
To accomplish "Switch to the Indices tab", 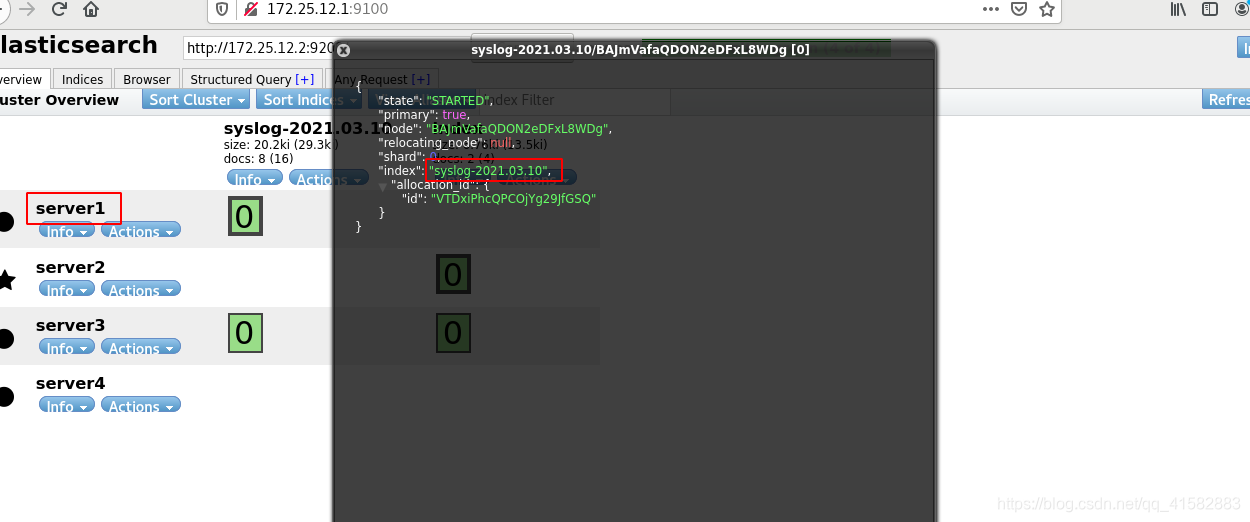I will (82, 79).
